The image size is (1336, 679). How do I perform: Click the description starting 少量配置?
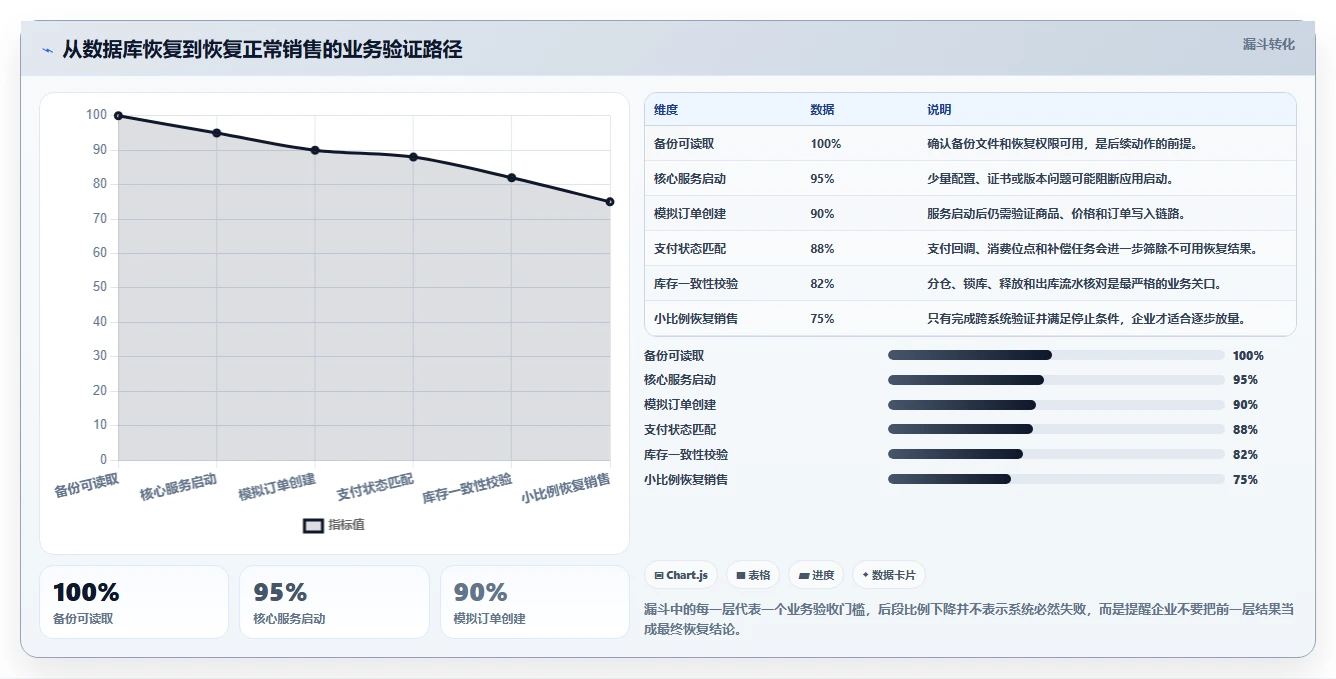click(1050, 179)
